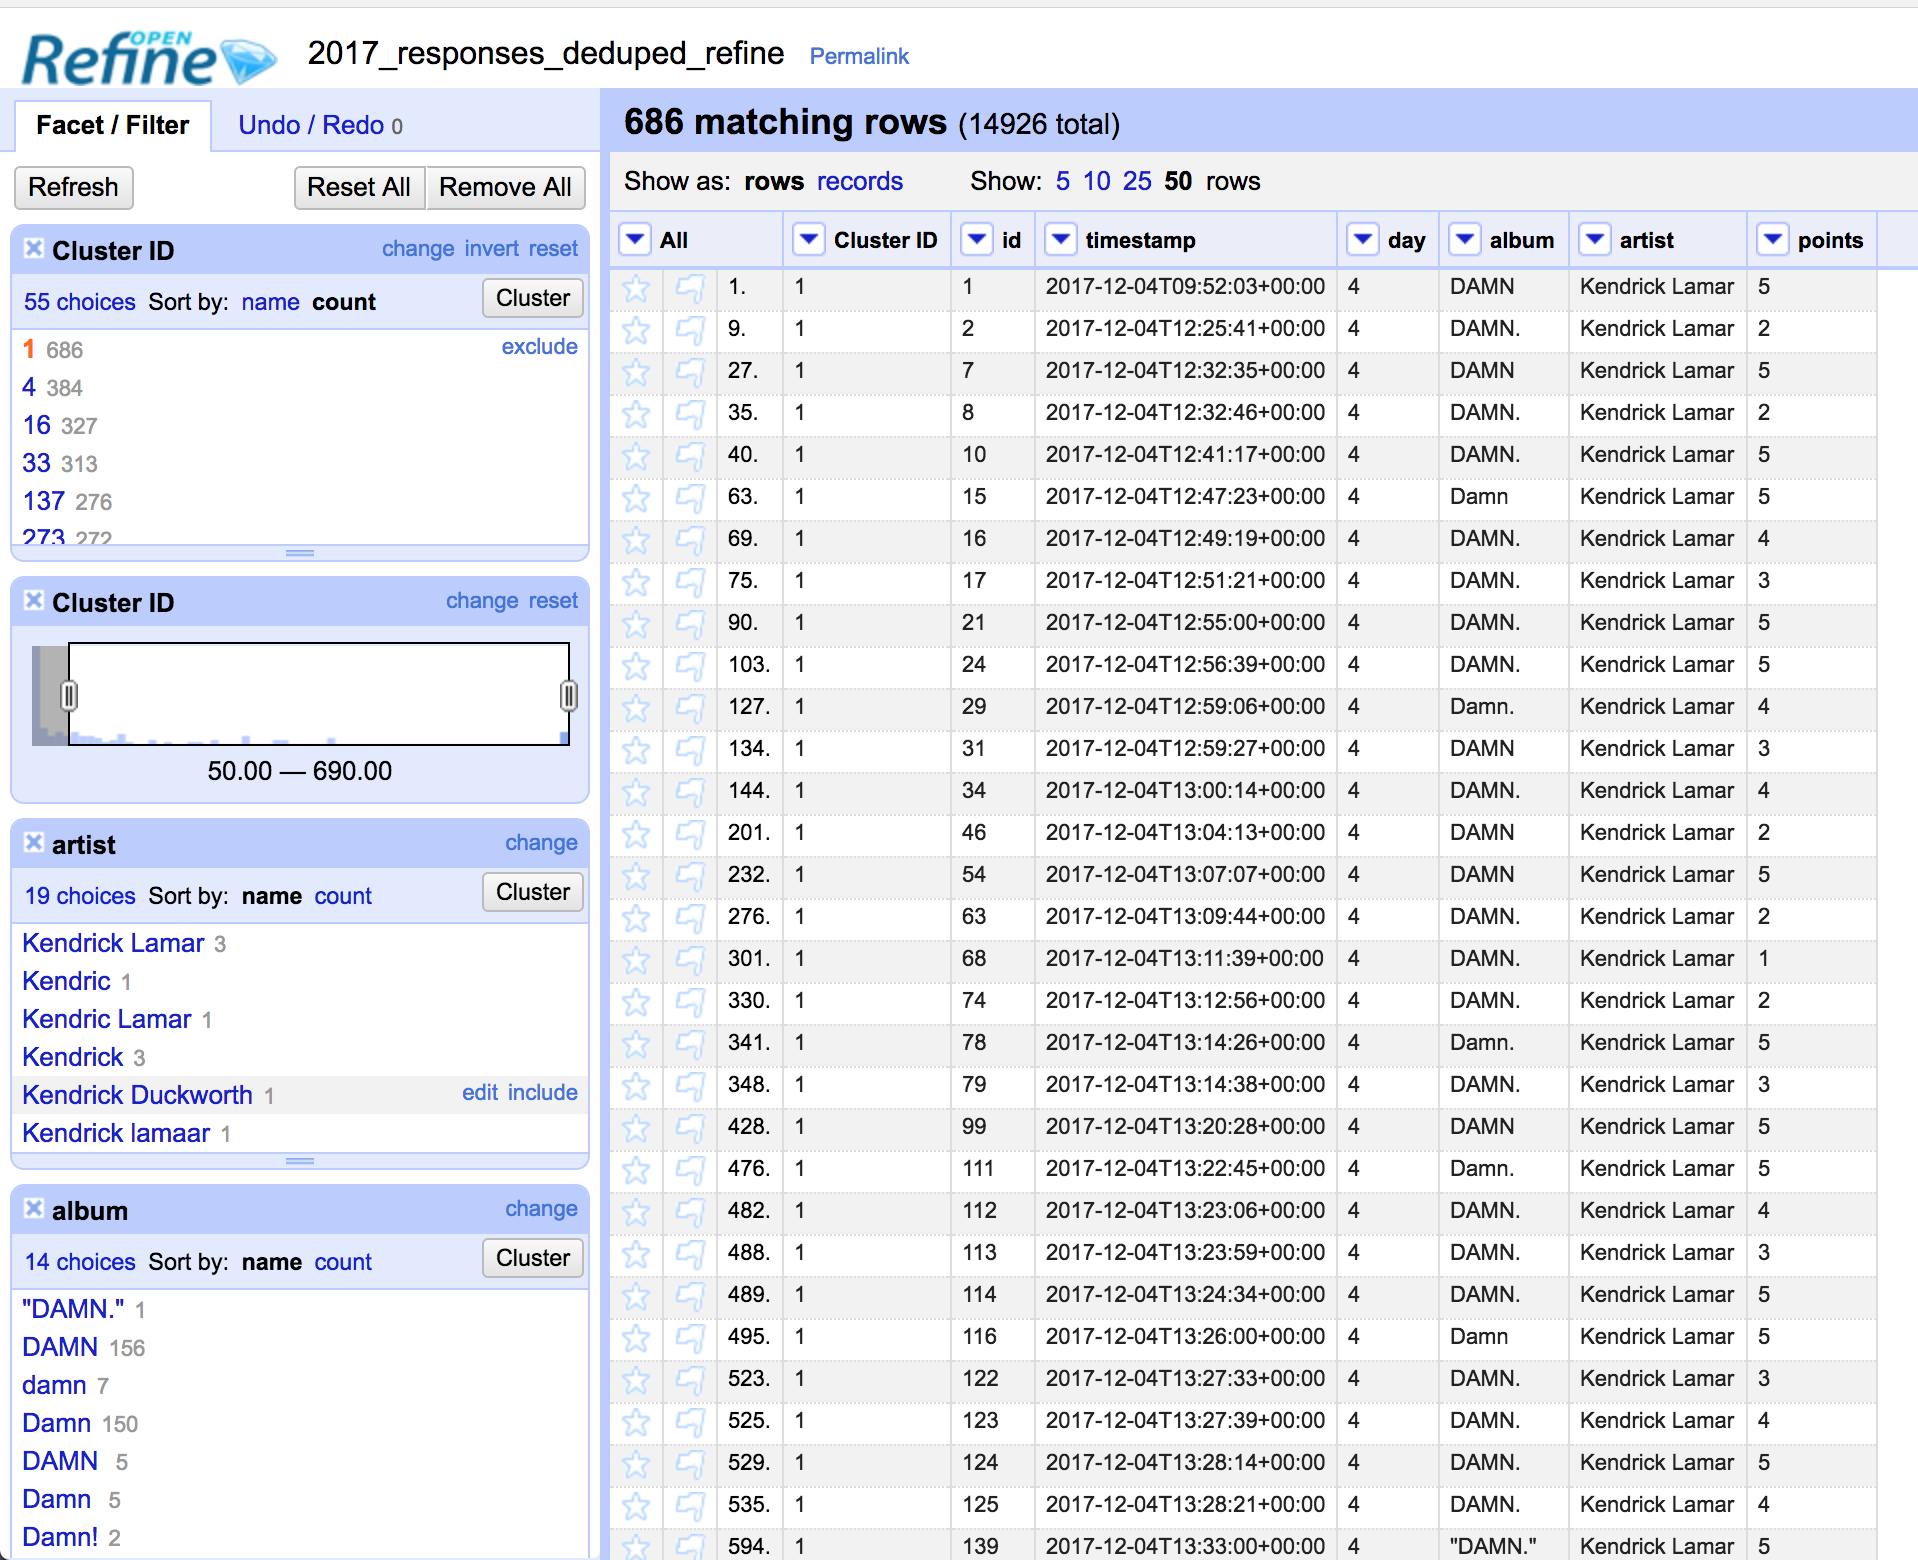The width and height of the screenshot is (1918, 1560).
Task: Star row 35
Action: [636, 414]
